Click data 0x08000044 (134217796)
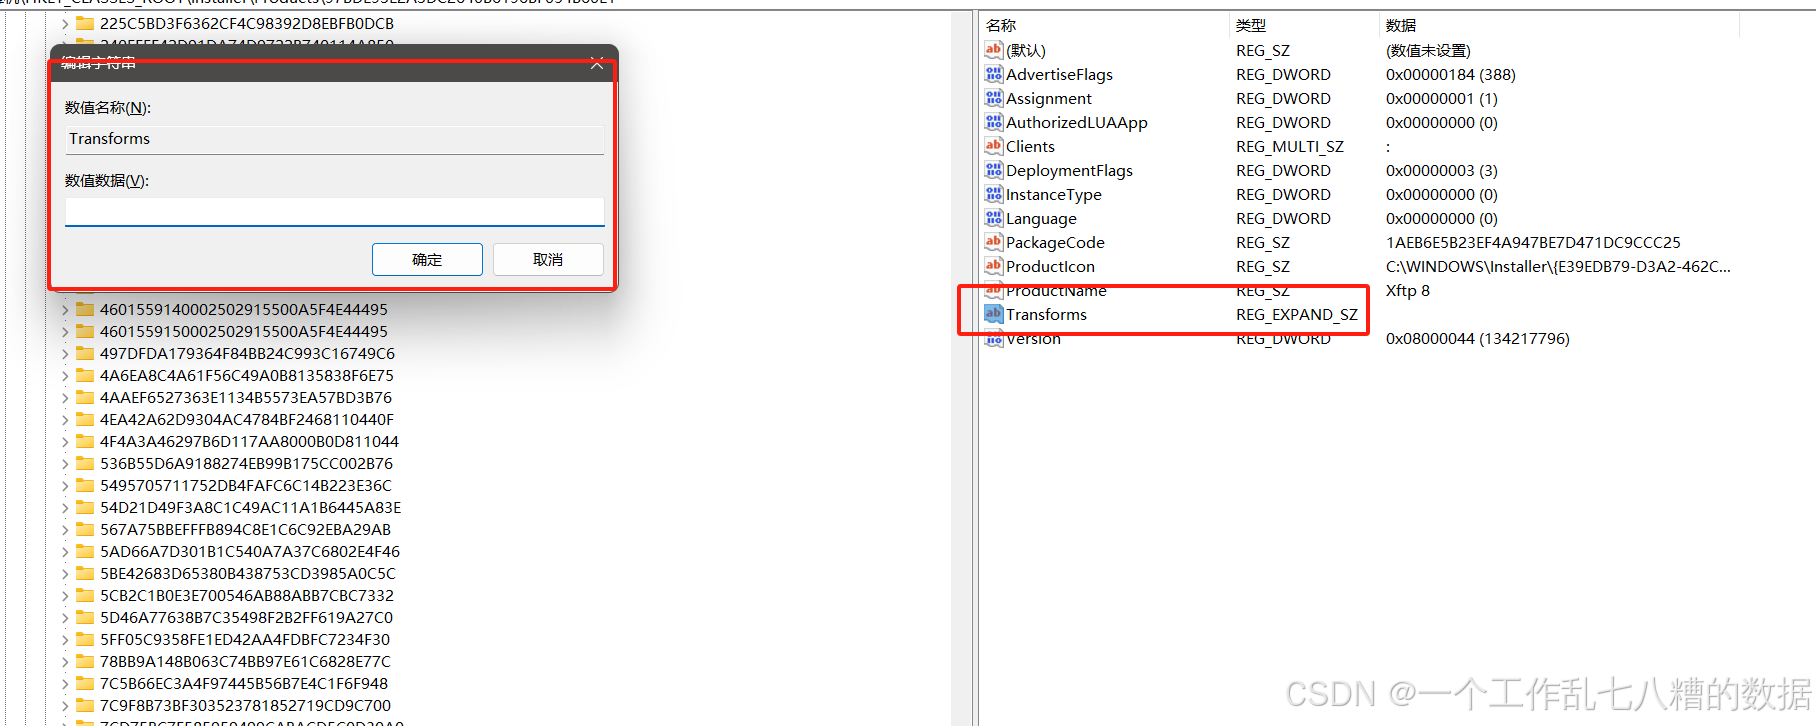 [1478, 338]
